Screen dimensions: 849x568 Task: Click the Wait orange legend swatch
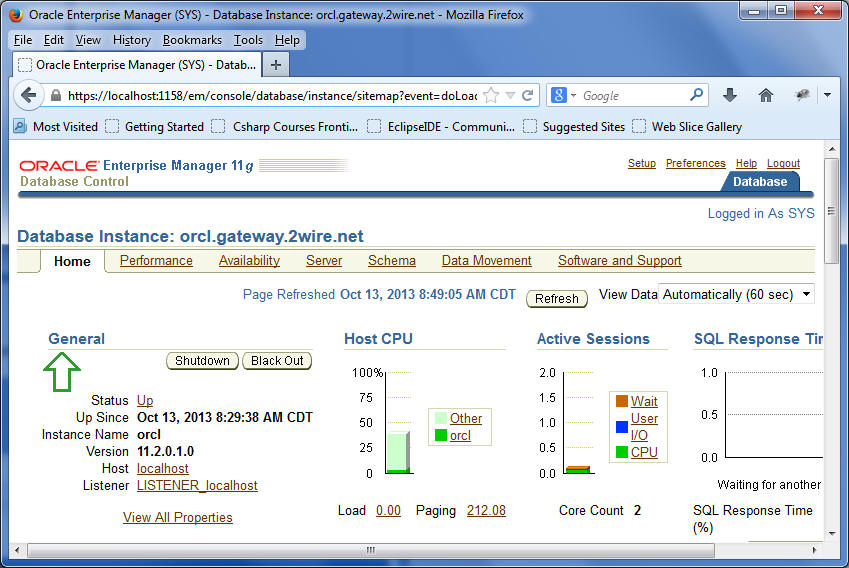621,401
